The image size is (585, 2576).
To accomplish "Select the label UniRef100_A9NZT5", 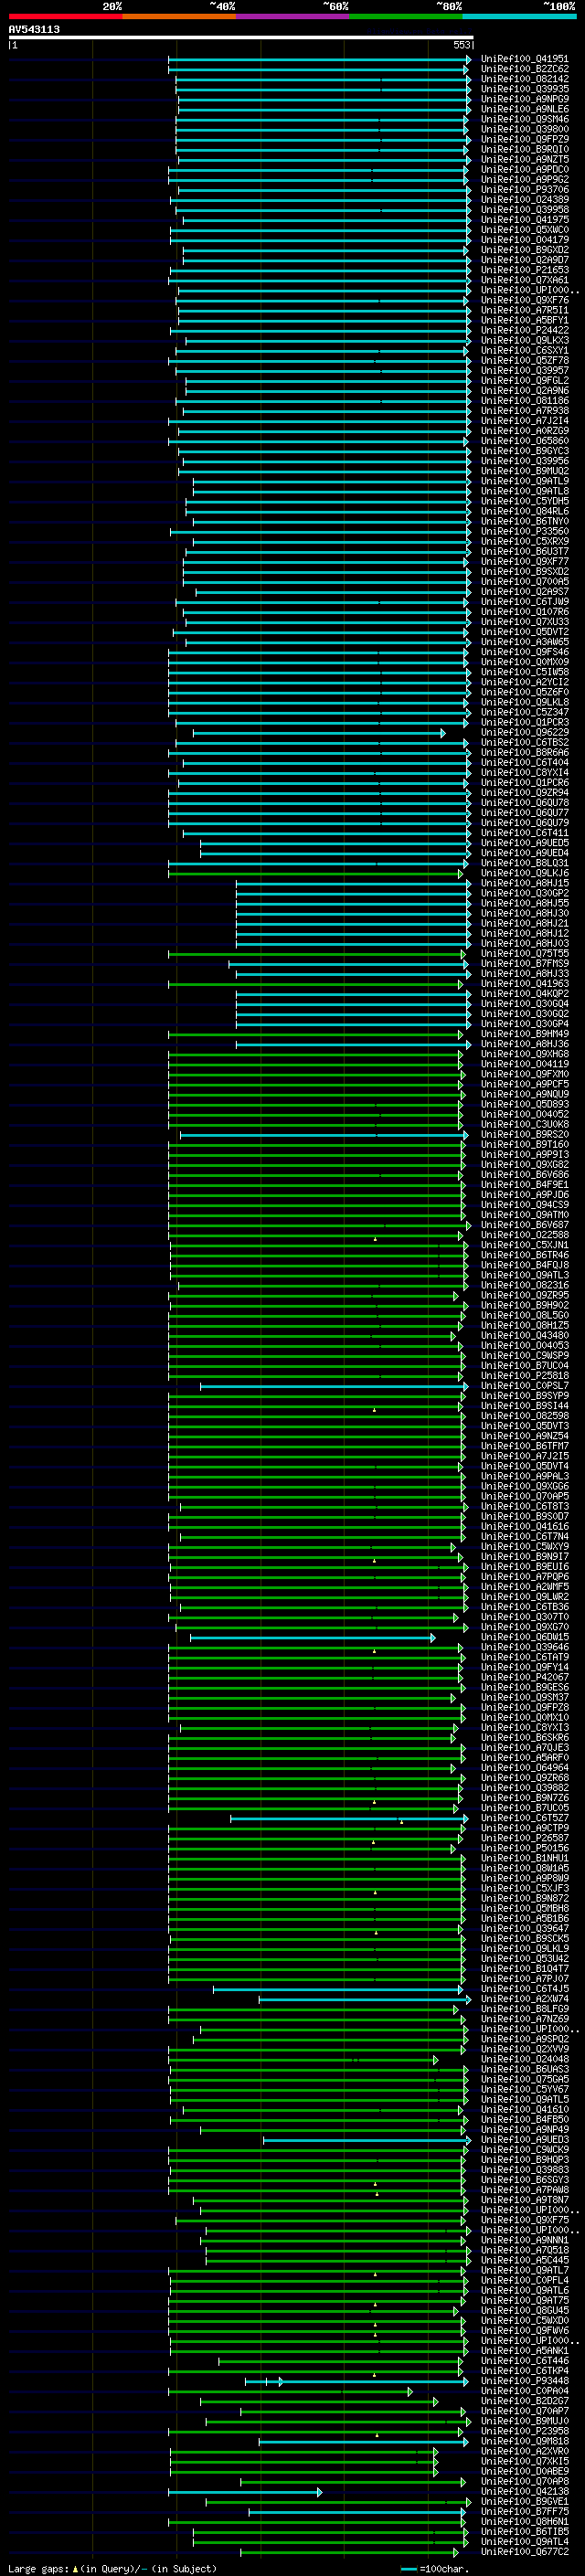I will click(525, 159).
